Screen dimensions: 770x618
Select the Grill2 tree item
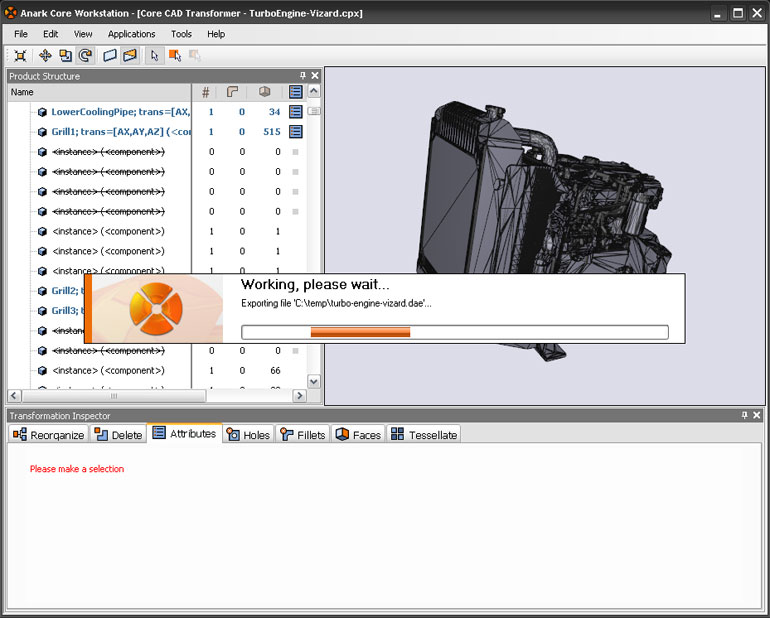tap(68, 291)
